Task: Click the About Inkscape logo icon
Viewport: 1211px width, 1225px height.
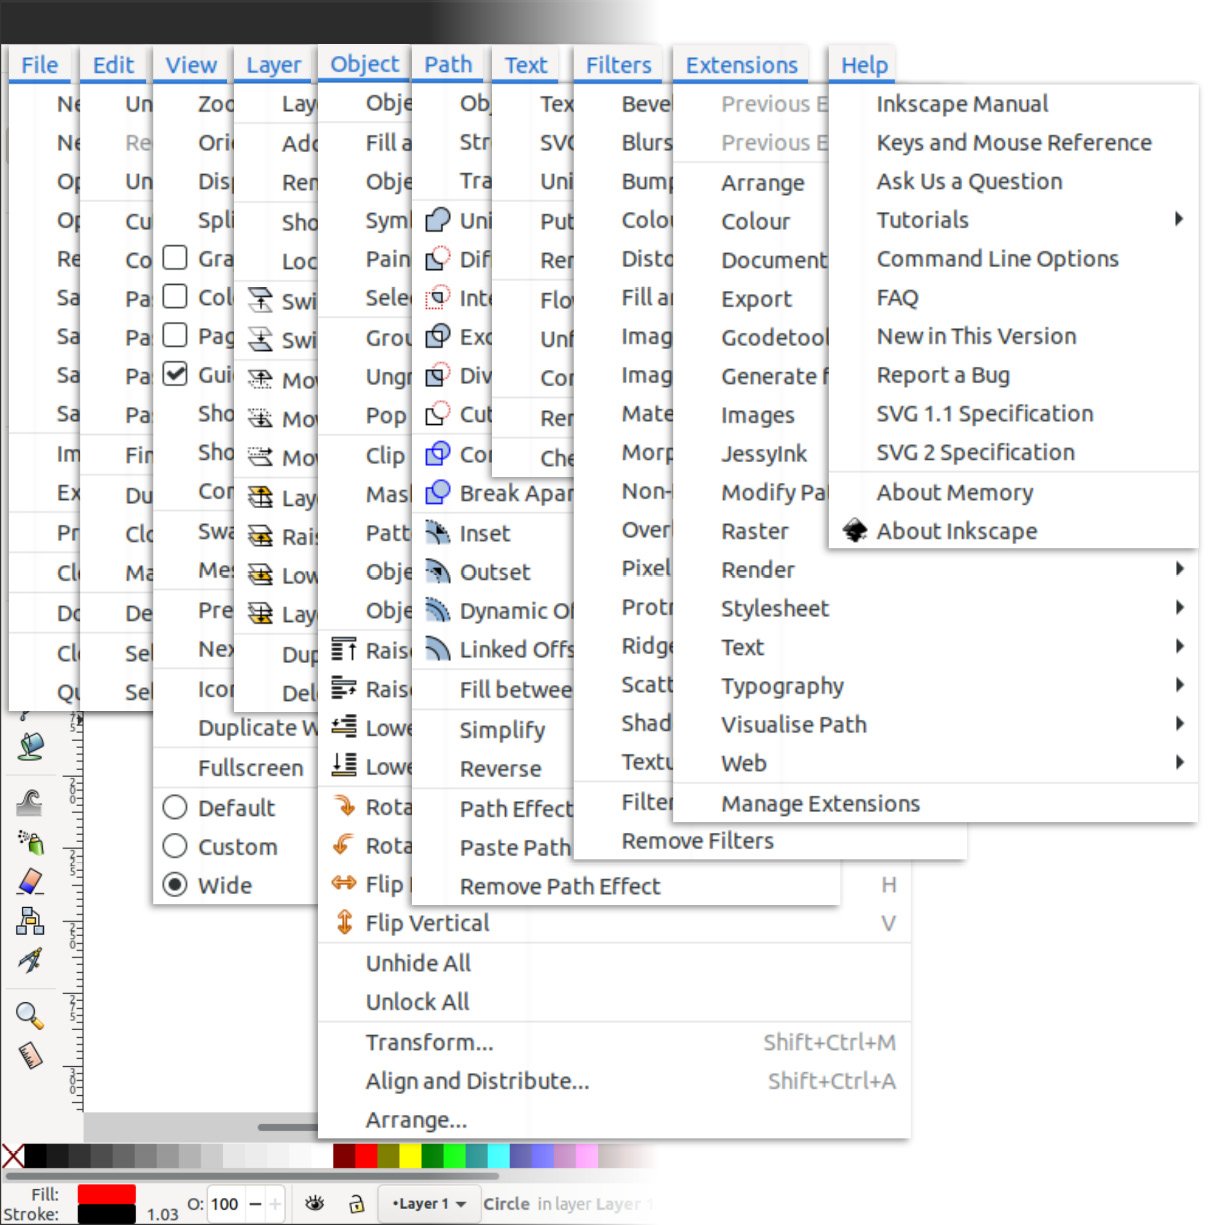Action: (x=854, y=531)
